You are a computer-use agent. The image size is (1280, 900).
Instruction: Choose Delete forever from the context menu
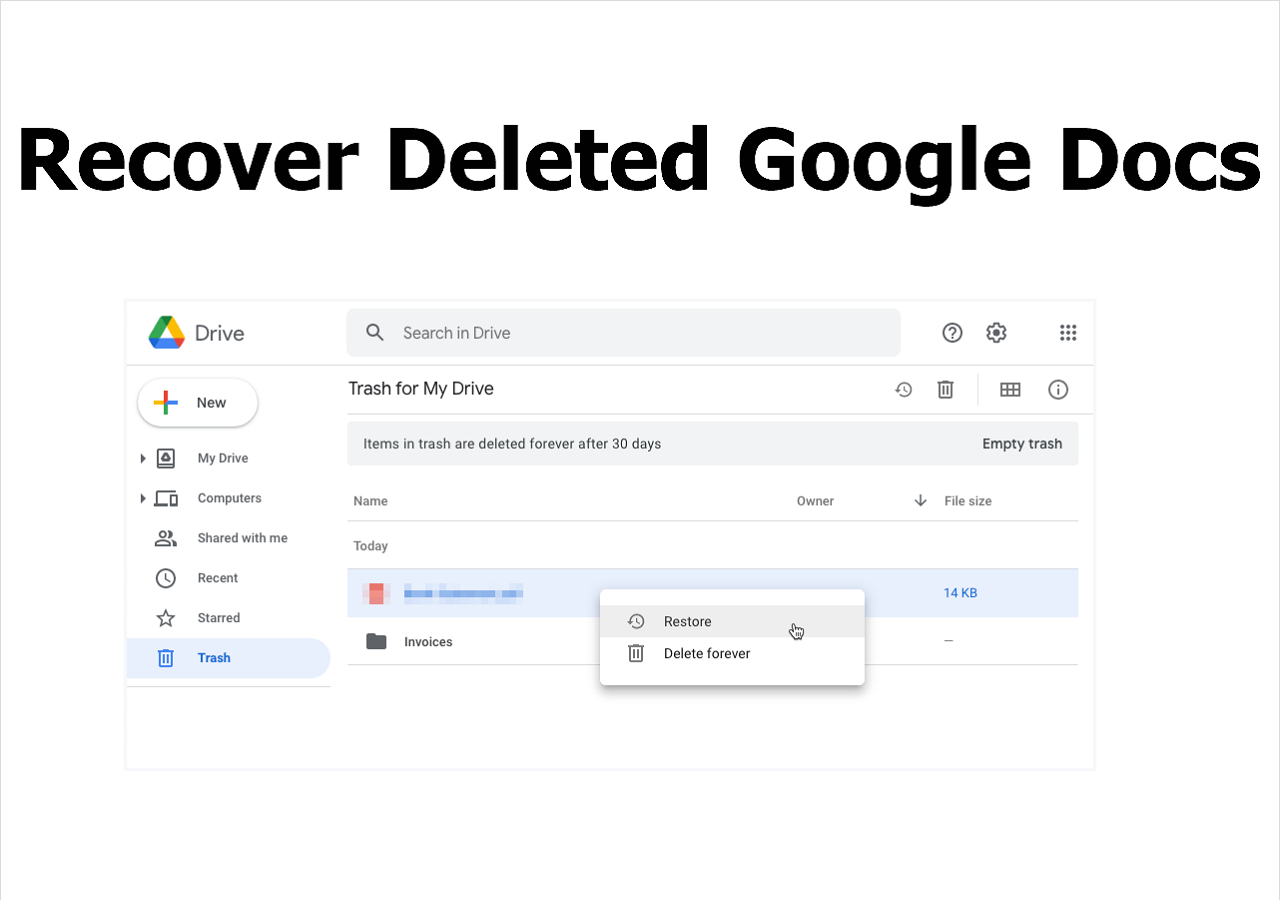point(732,654)
